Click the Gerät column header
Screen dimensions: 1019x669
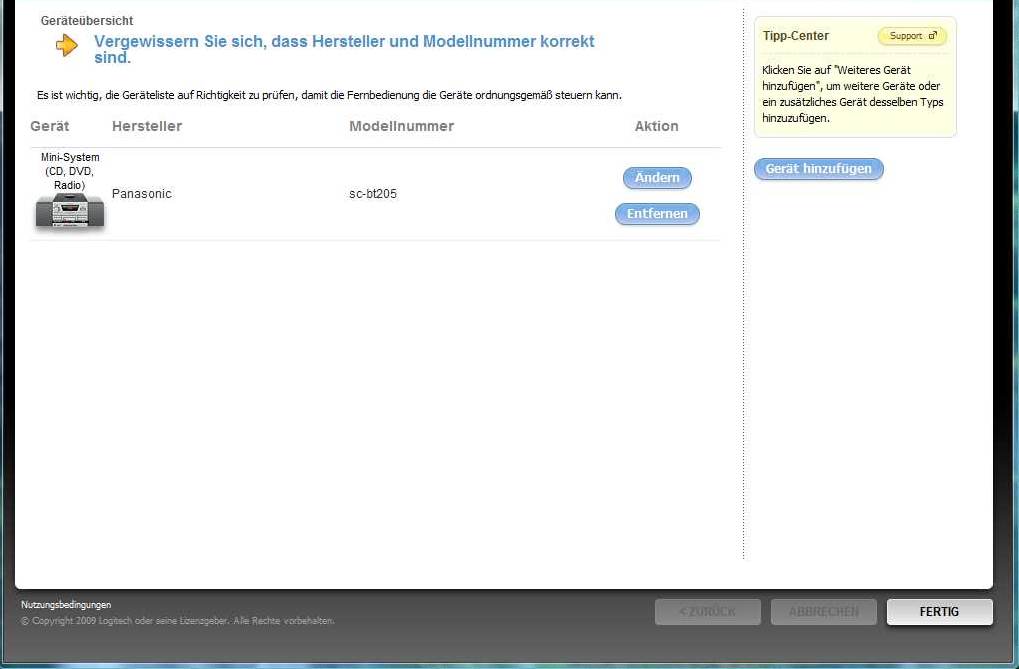click(50, 126)
